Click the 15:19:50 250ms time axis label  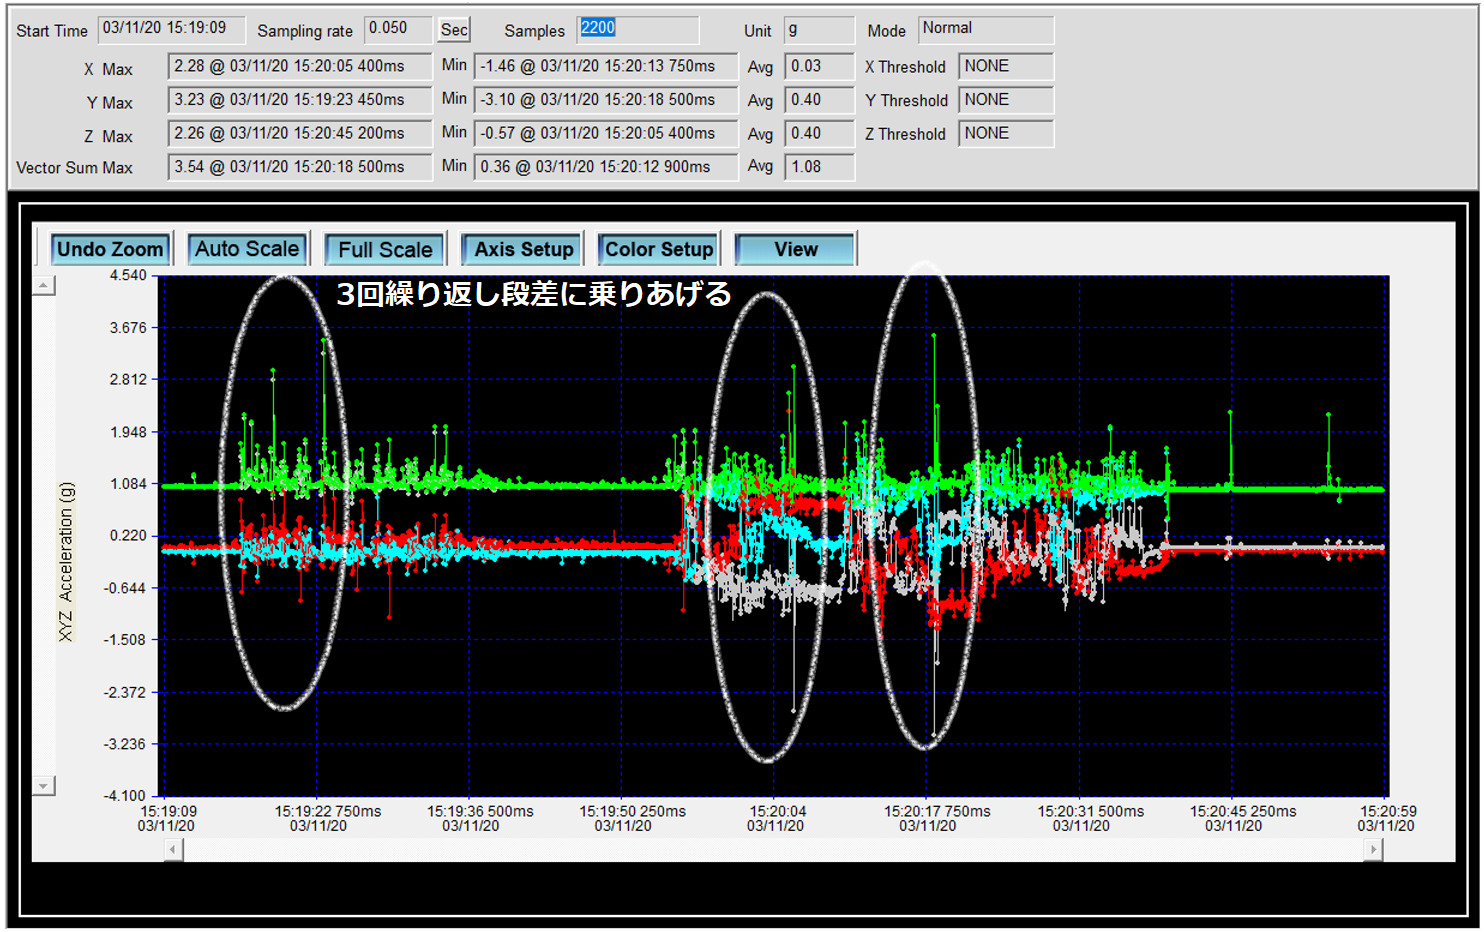[x=632, y=818]
